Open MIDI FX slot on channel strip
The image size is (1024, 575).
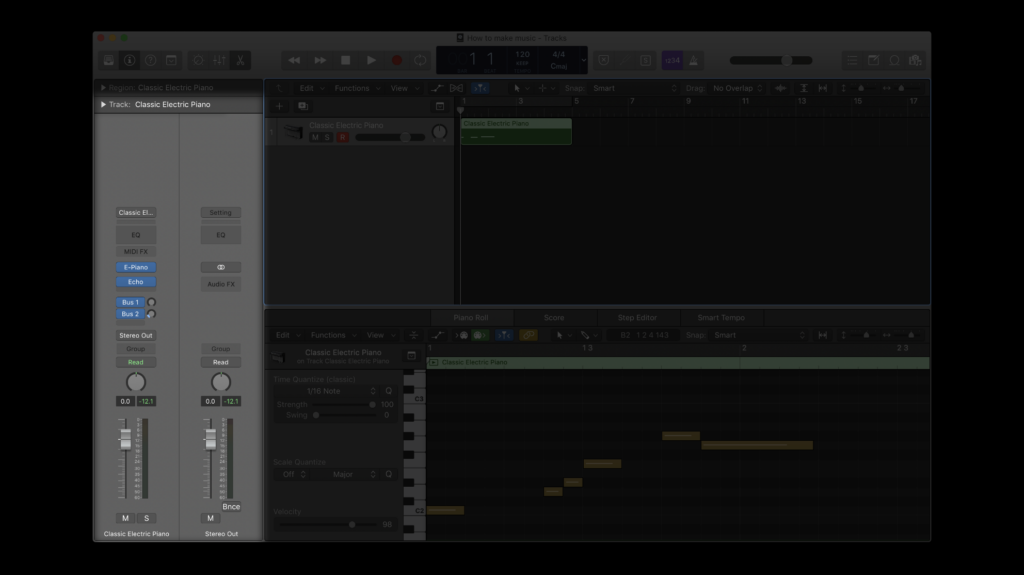pos(136,252)
